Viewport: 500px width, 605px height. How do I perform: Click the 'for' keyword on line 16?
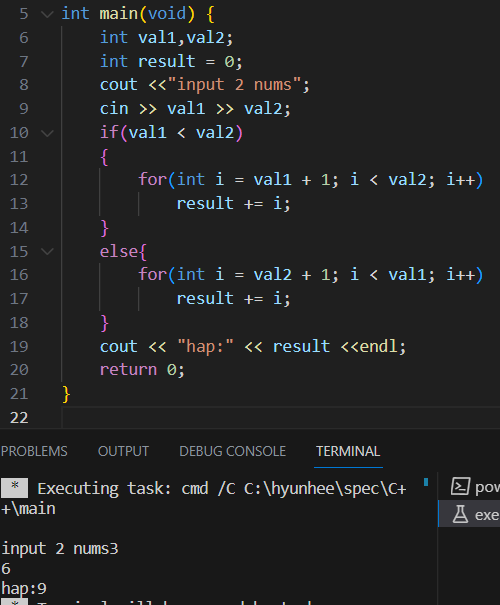[x=152, y=275]
